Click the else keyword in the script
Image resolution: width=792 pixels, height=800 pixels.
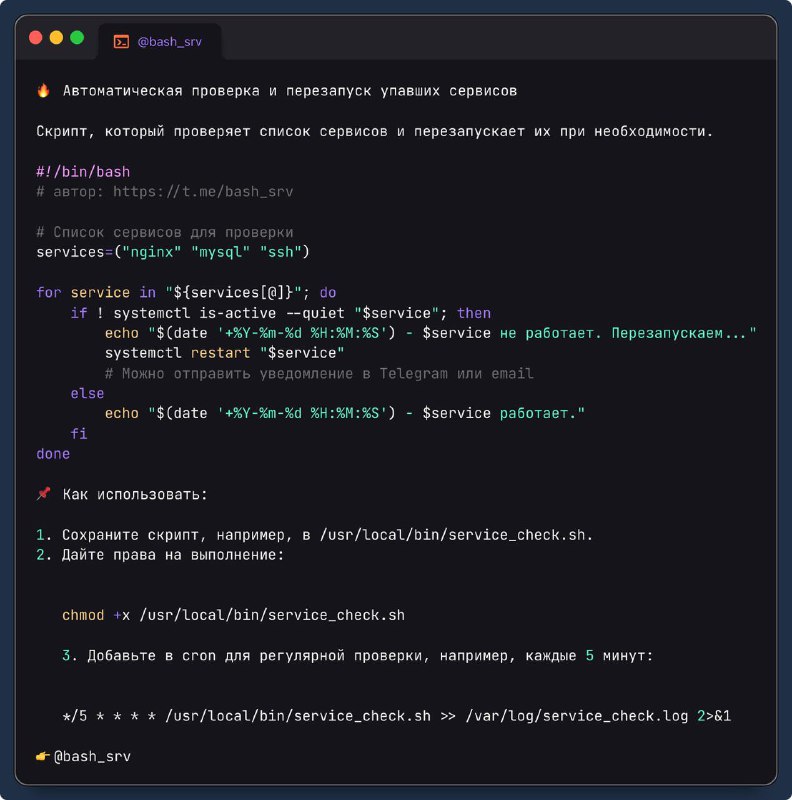coord(87,393)
